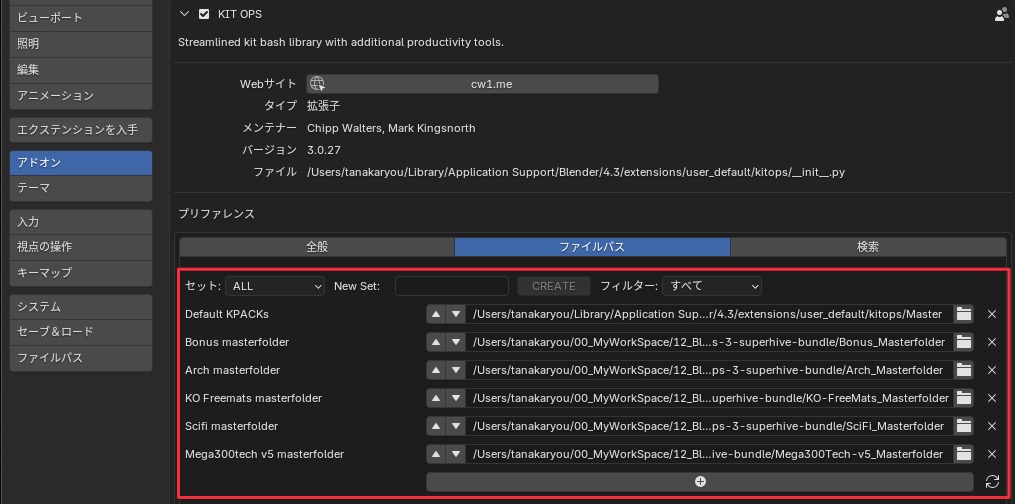The height and width of the screenshot is (504, 1015).
Task: Move Scifi masterfolder row down
Action: click(456, 426)
